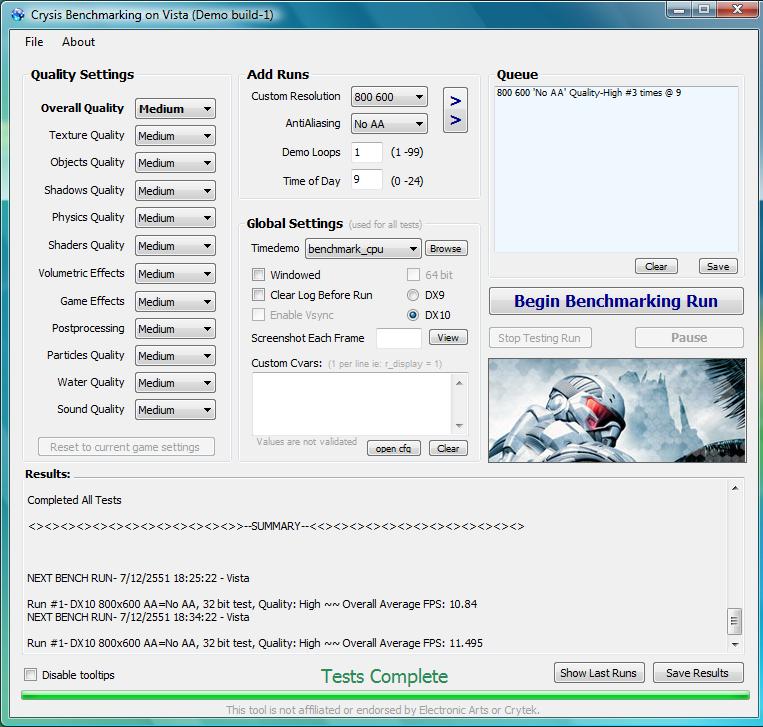Image resolution: width=763 pixels, height=727 pixels.
Task: Click the open cfg button
Action: pyautogui.click(x=394, y=448)
